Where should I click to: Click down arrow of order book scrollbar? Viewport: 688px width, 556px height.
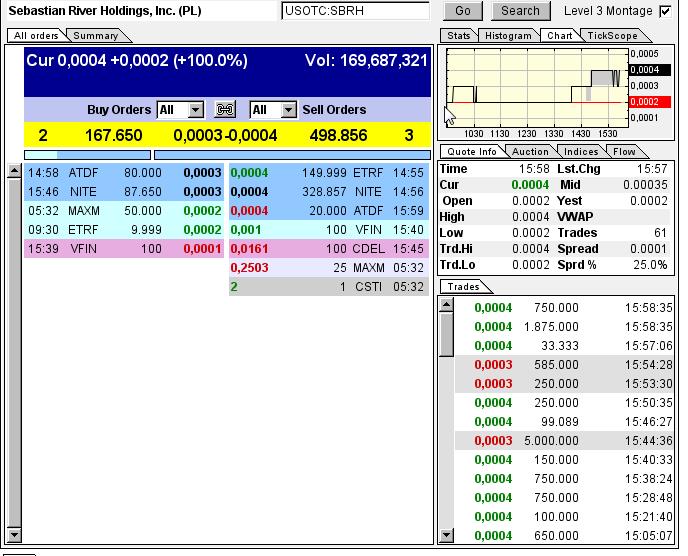(14, 534)
